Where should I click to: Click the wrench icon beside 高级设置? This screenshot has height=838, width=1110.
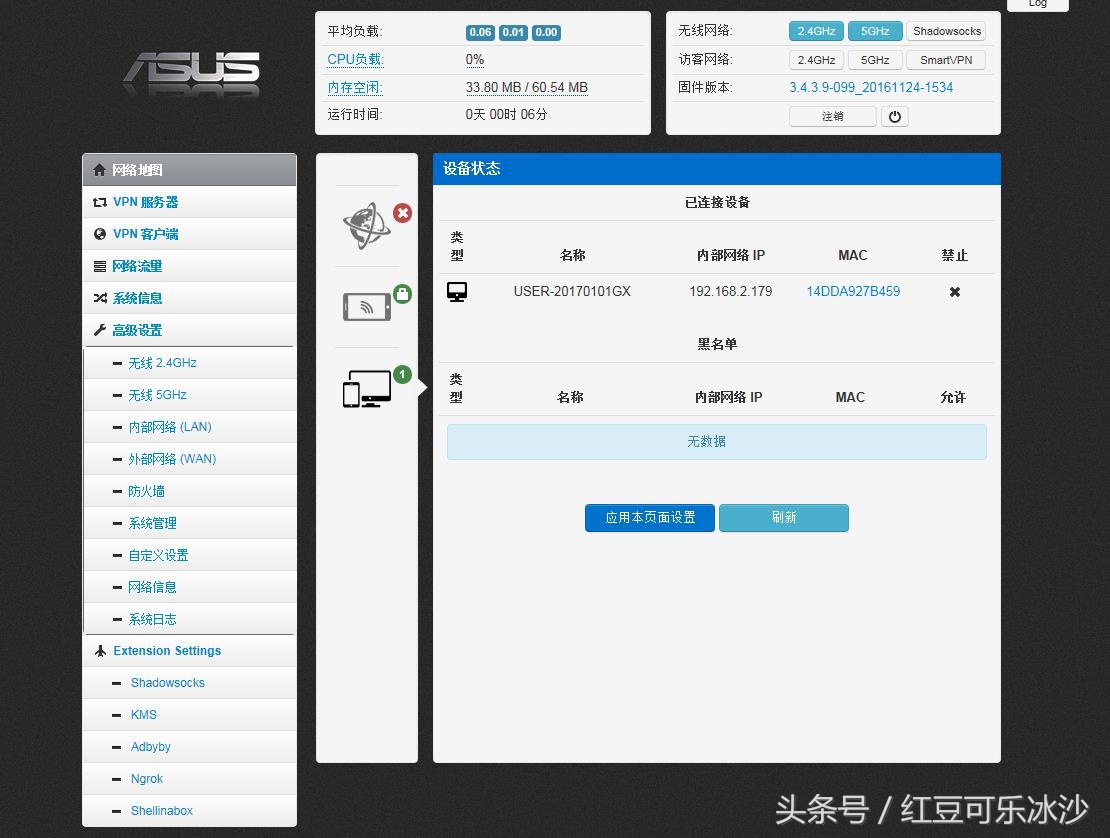click(99, 329)
